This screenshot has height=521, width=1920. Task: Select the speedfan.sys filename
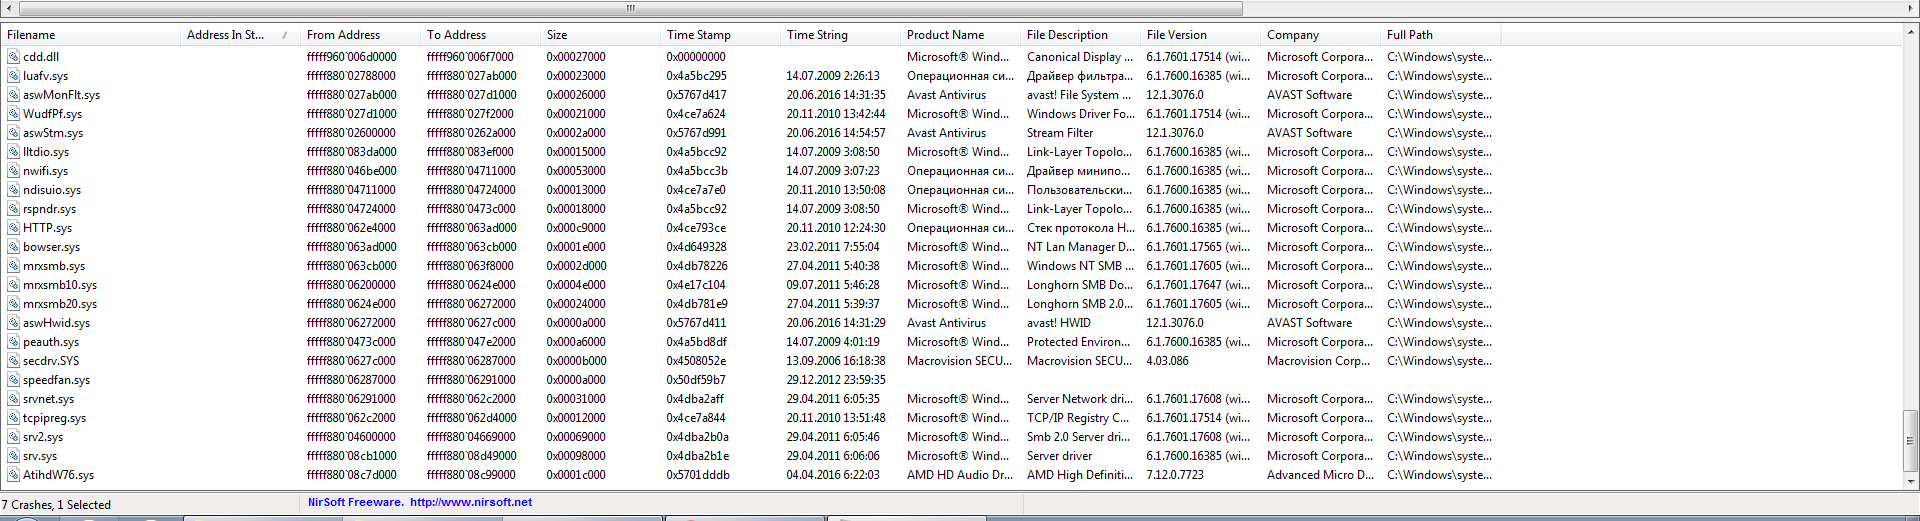click(56, 380)
